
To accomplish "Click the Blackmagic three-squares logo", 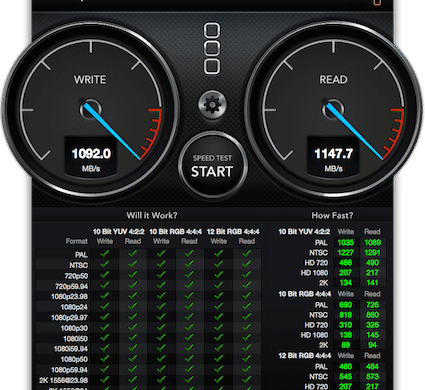I will (212, 48).
